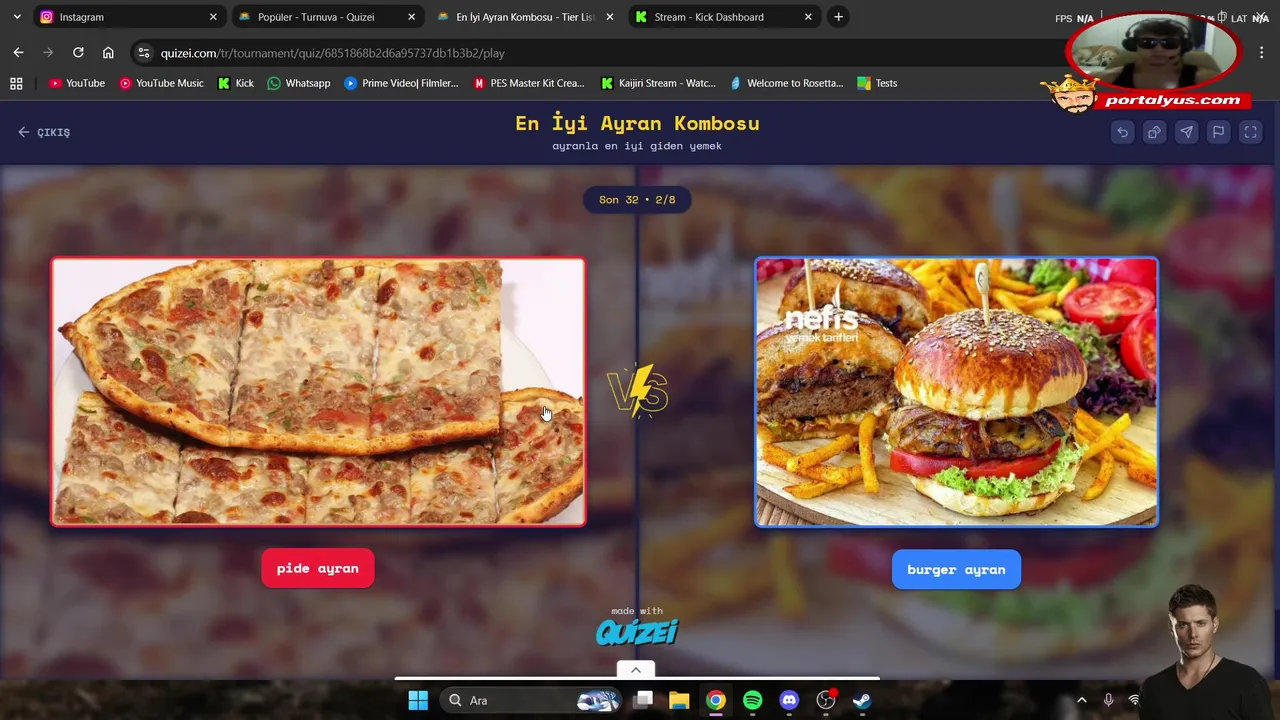
Task: Close the Instagram tab
Action: [213, 17]
